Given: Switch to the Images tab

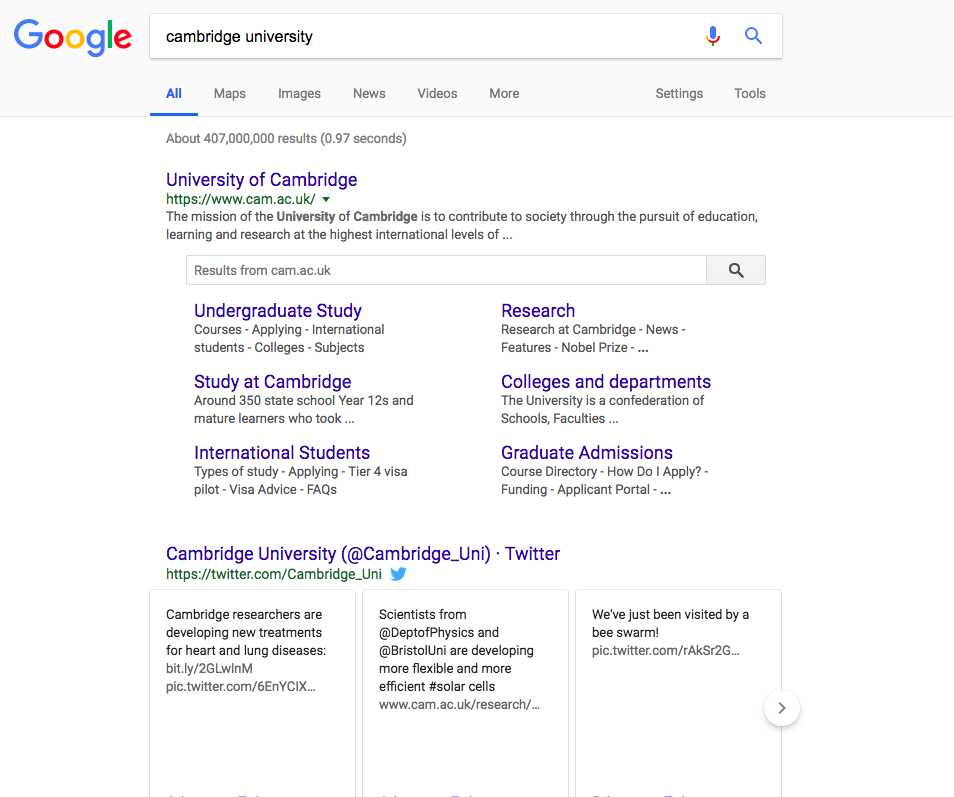Looking at the screenshot, I should tap(299, 93).
